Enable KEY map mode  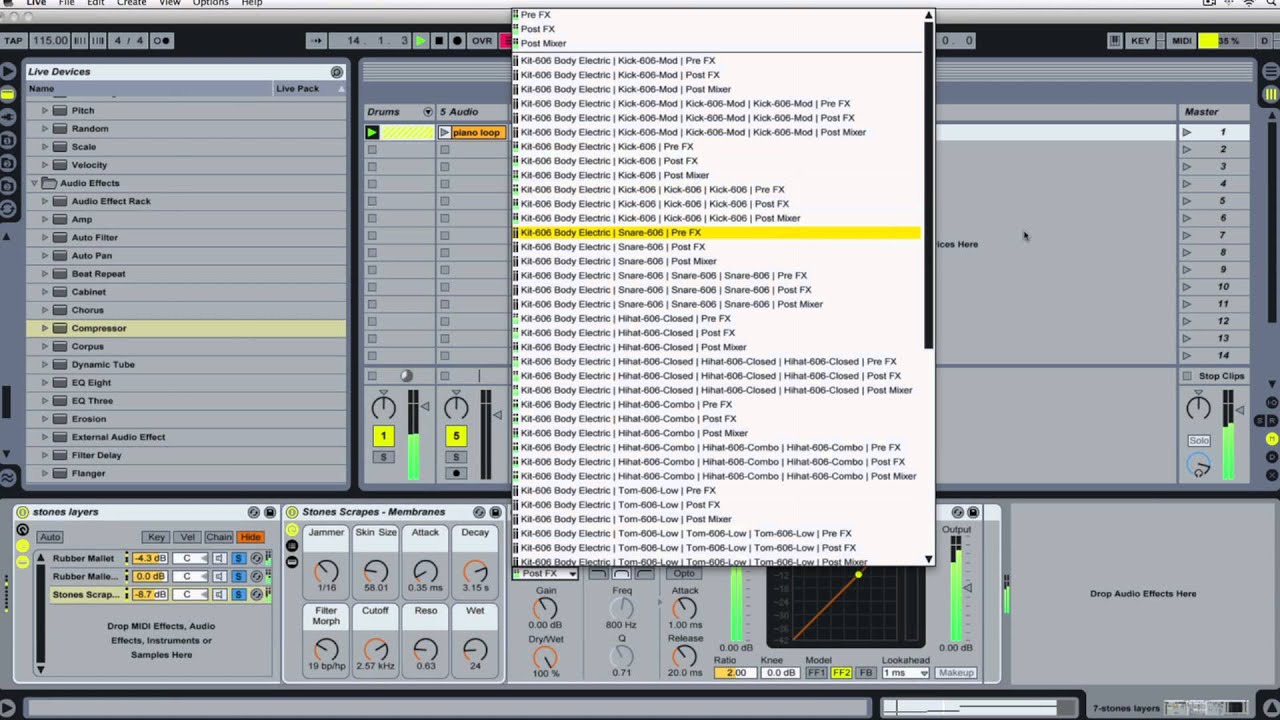pos(1140,41)
